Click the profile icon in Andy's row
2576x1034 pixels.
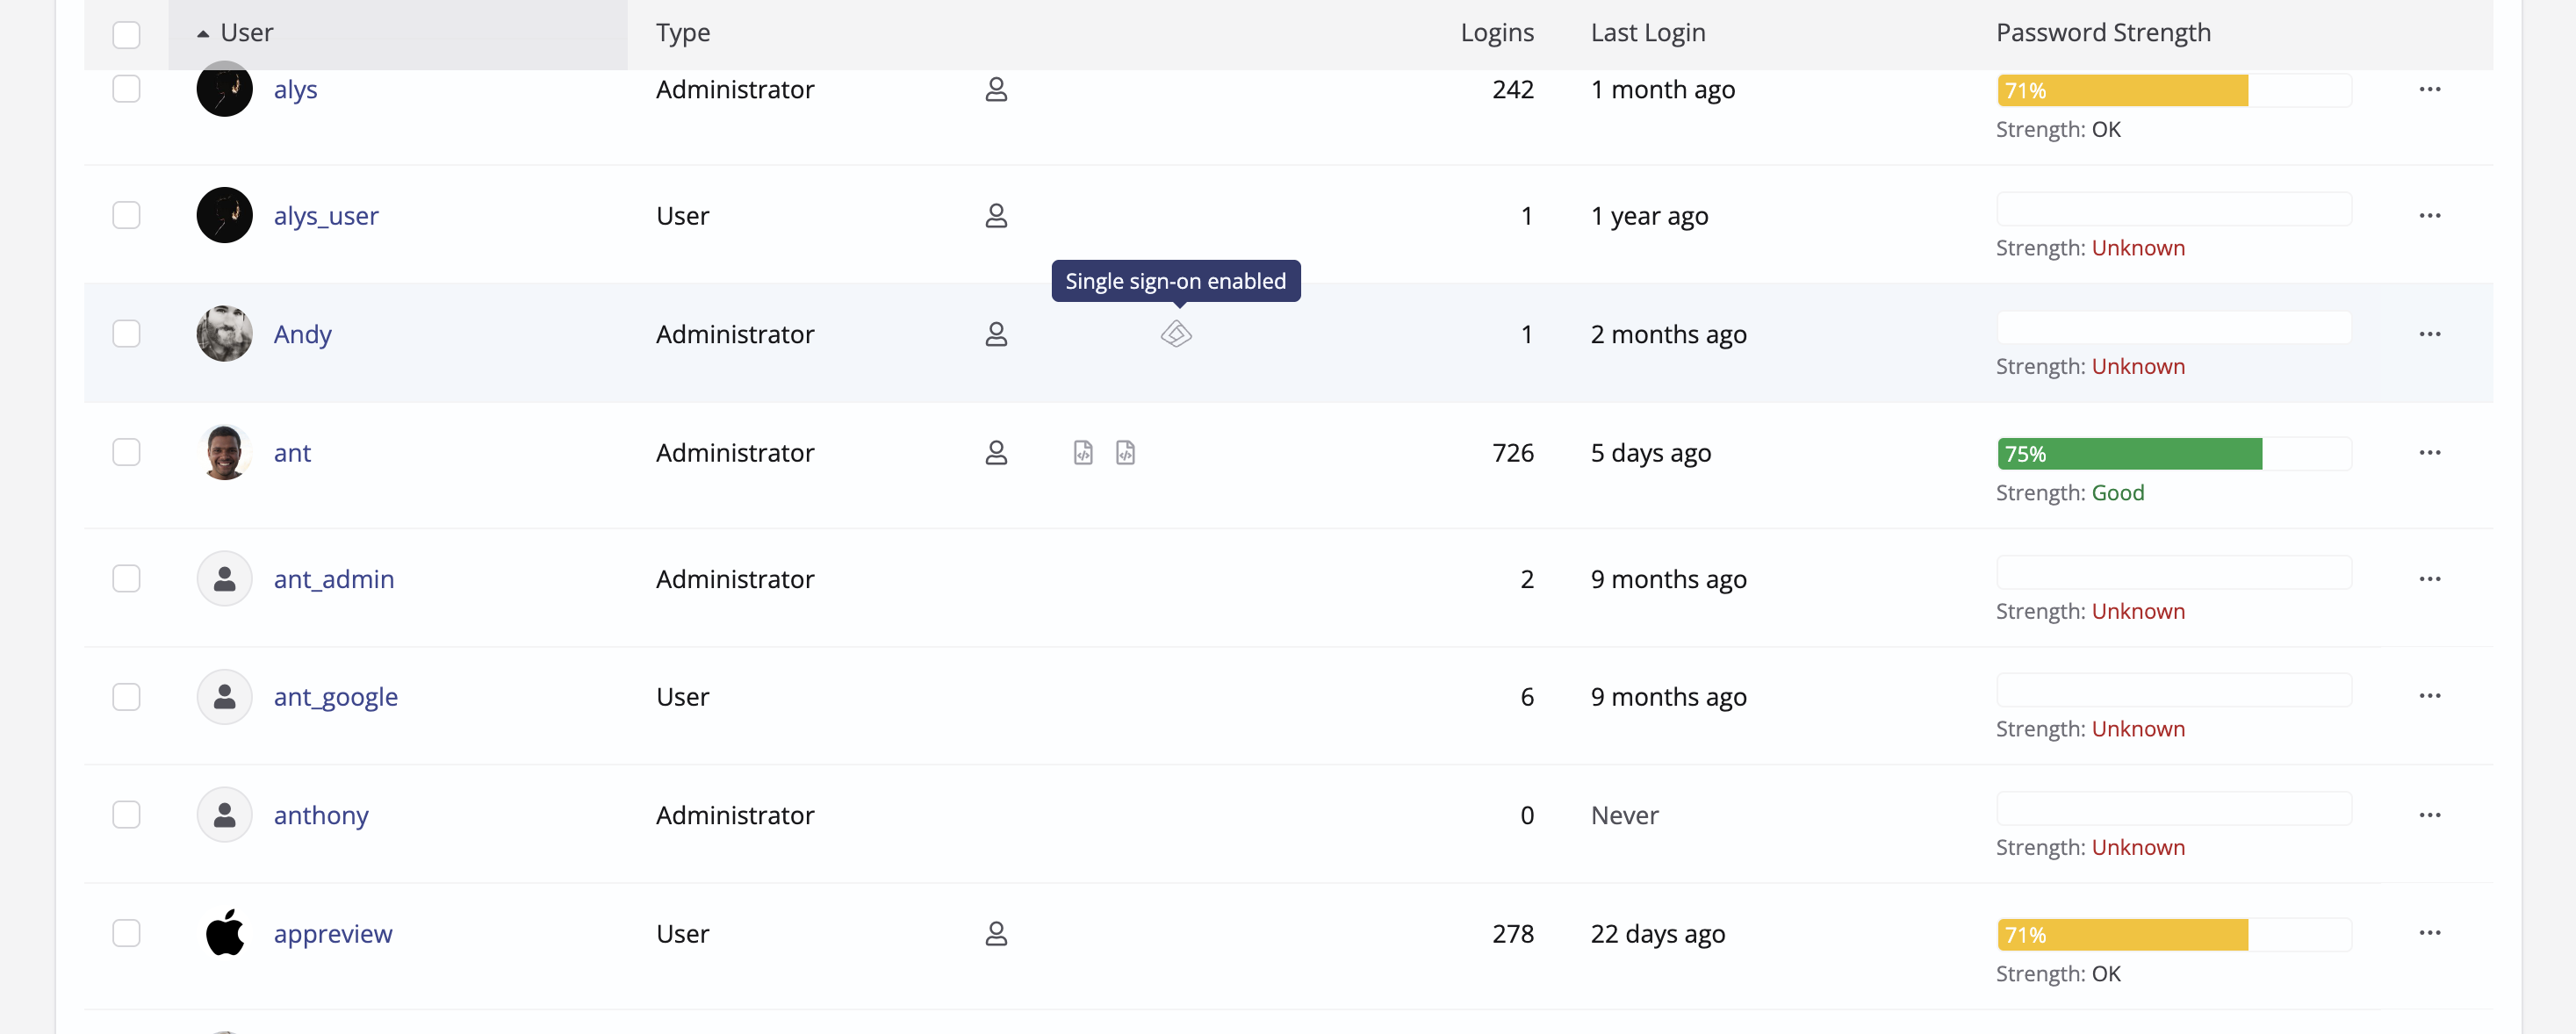pyautogui.click(x=995, y=334)
